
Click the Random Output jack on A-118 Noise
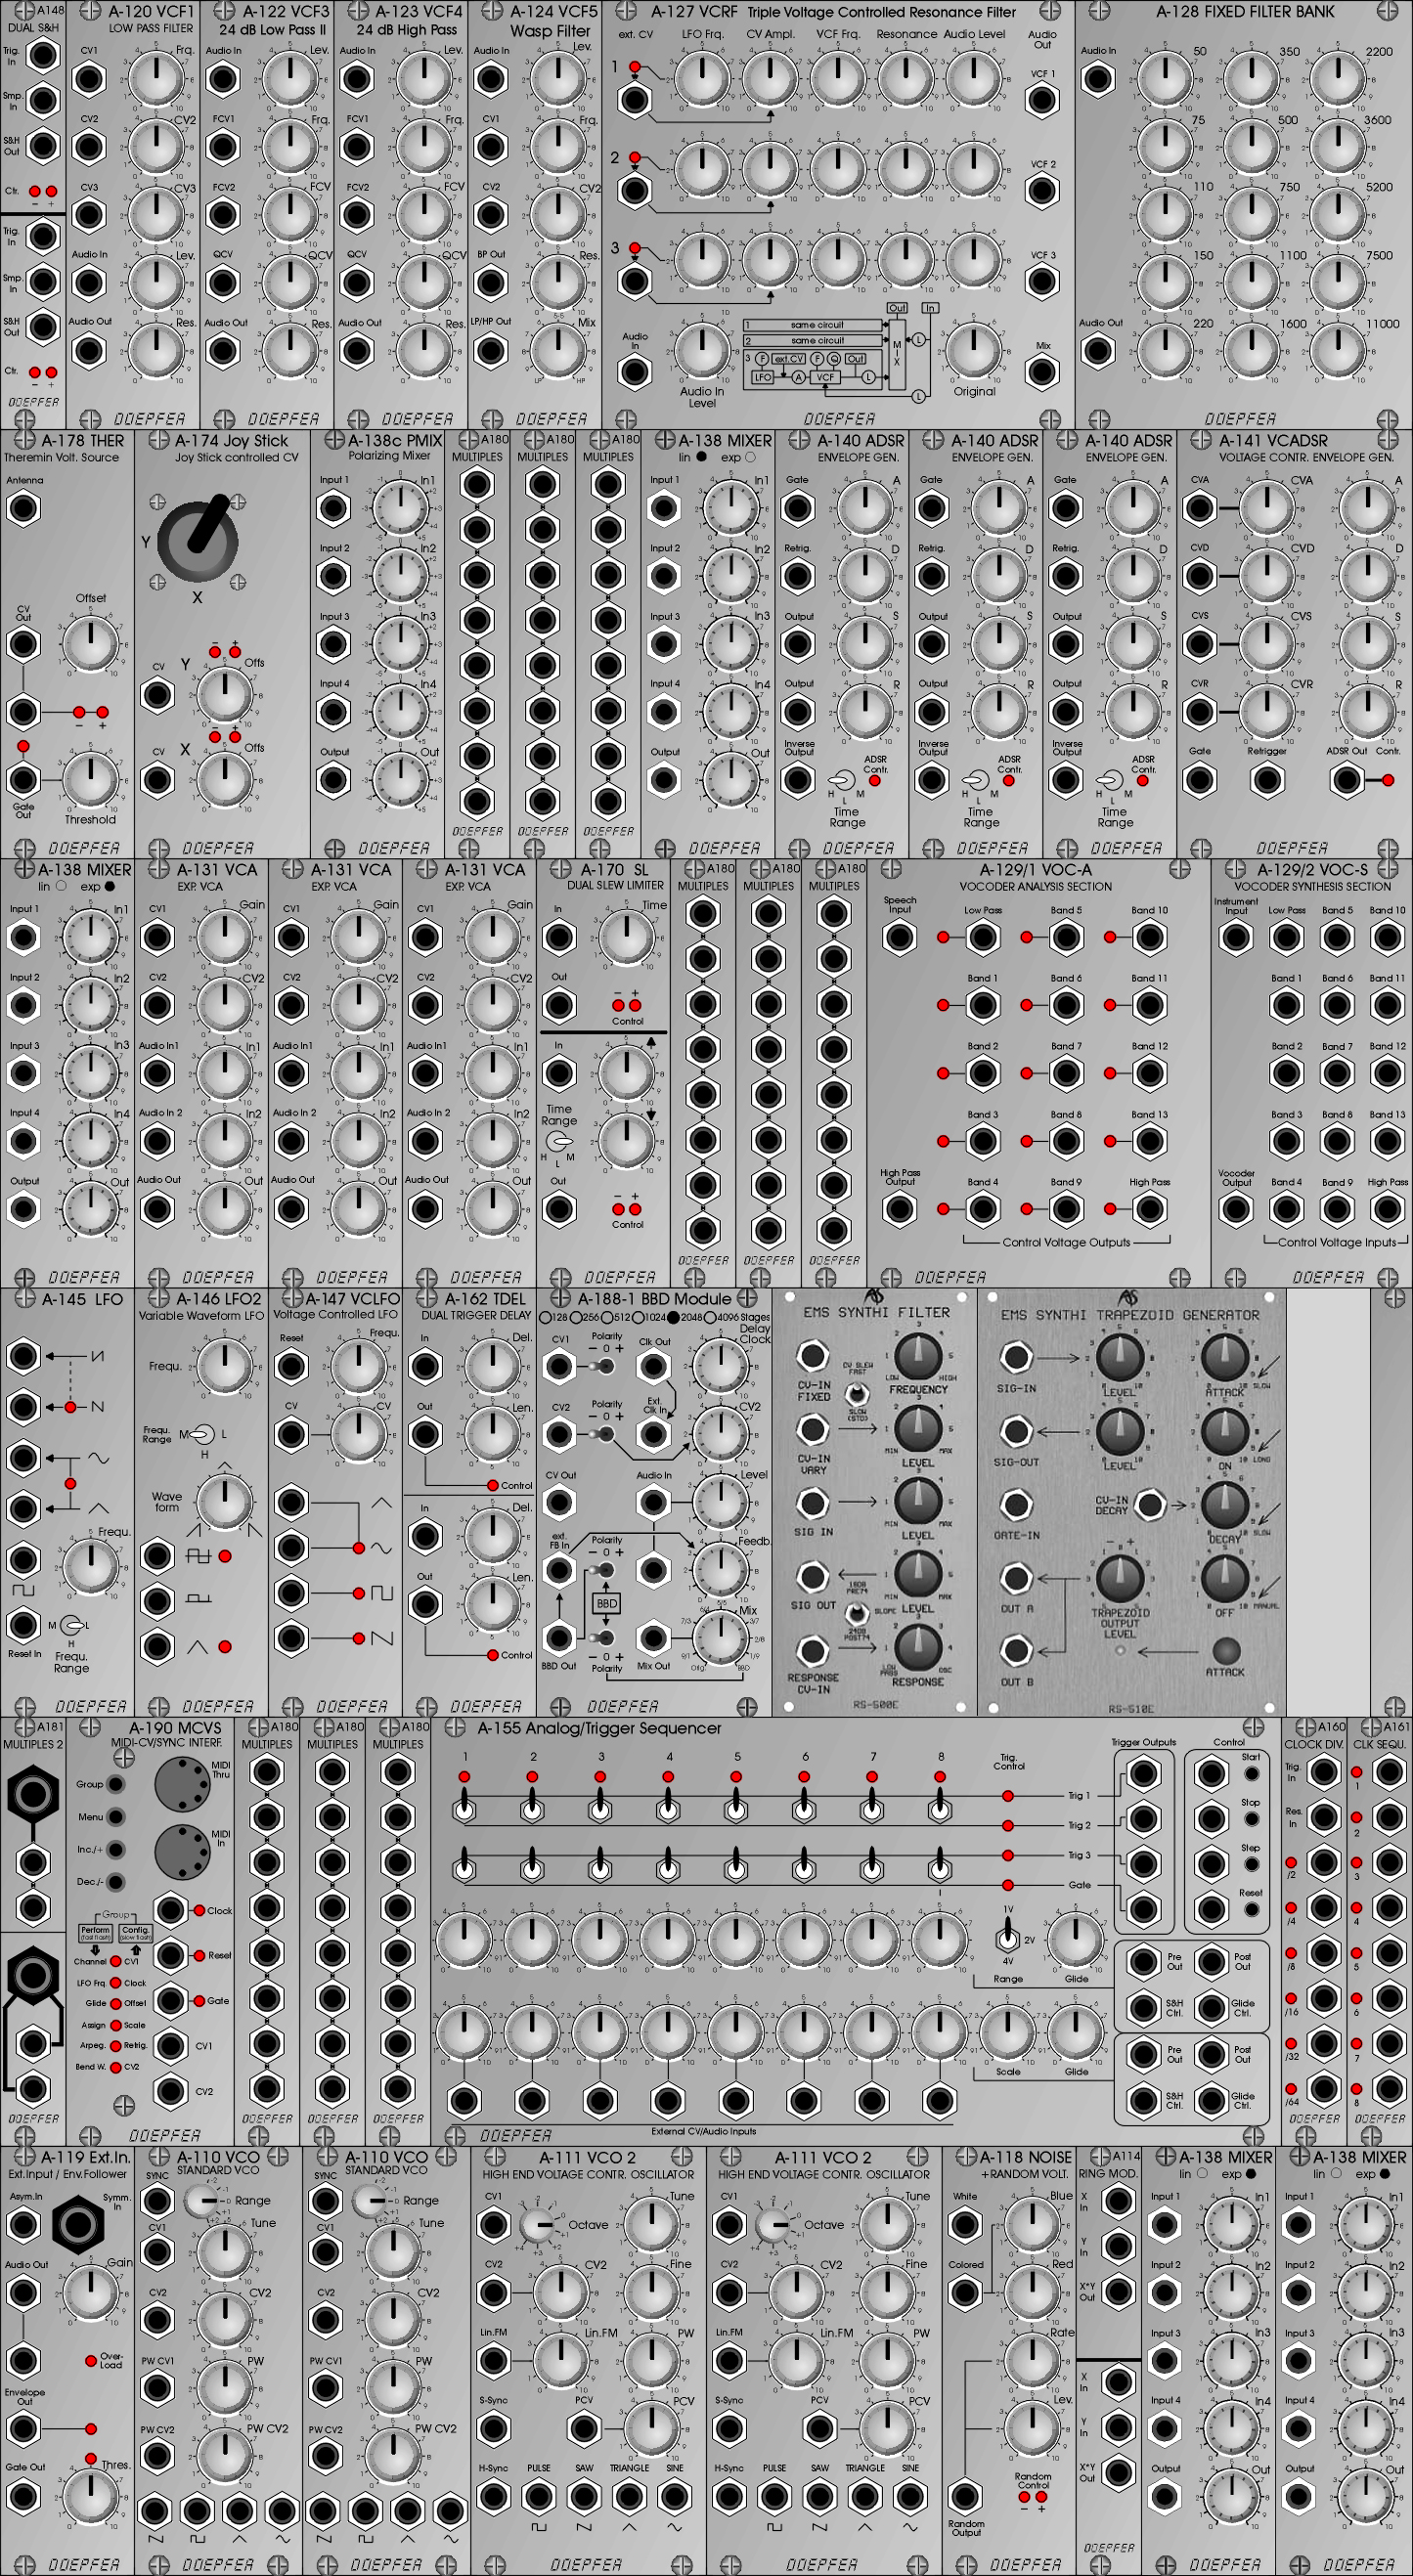pos(965,2496)
